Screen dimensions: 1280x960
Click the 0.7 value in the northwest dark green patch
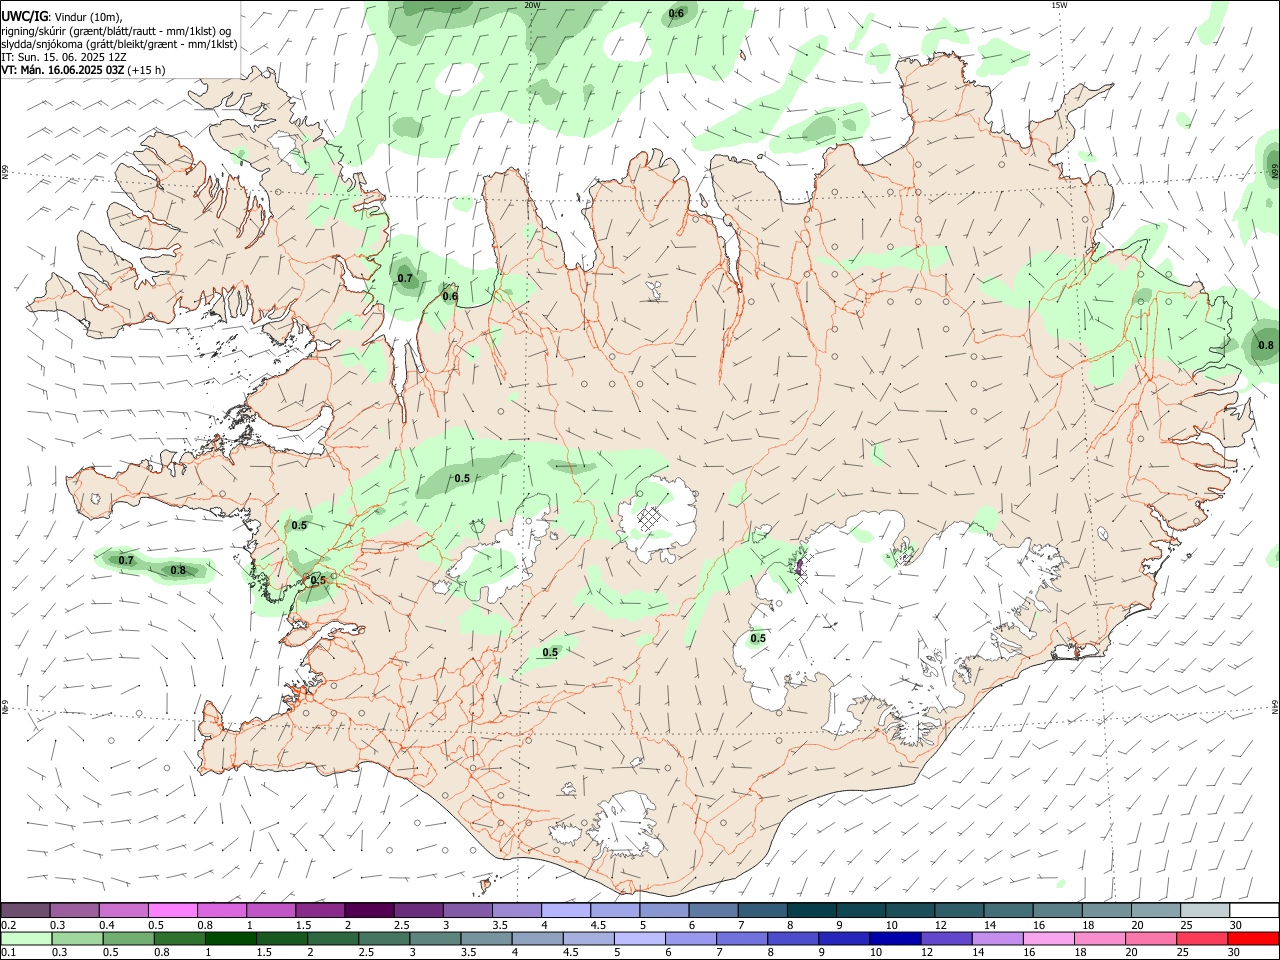click(405, 278)
